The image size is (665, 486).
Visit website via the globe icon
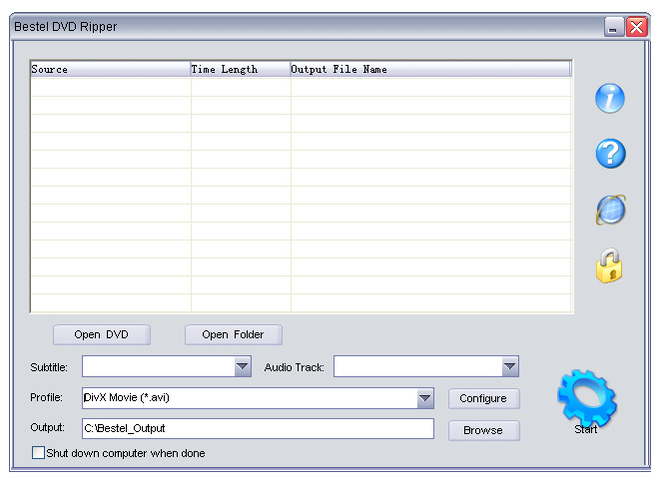click(611, 209)
